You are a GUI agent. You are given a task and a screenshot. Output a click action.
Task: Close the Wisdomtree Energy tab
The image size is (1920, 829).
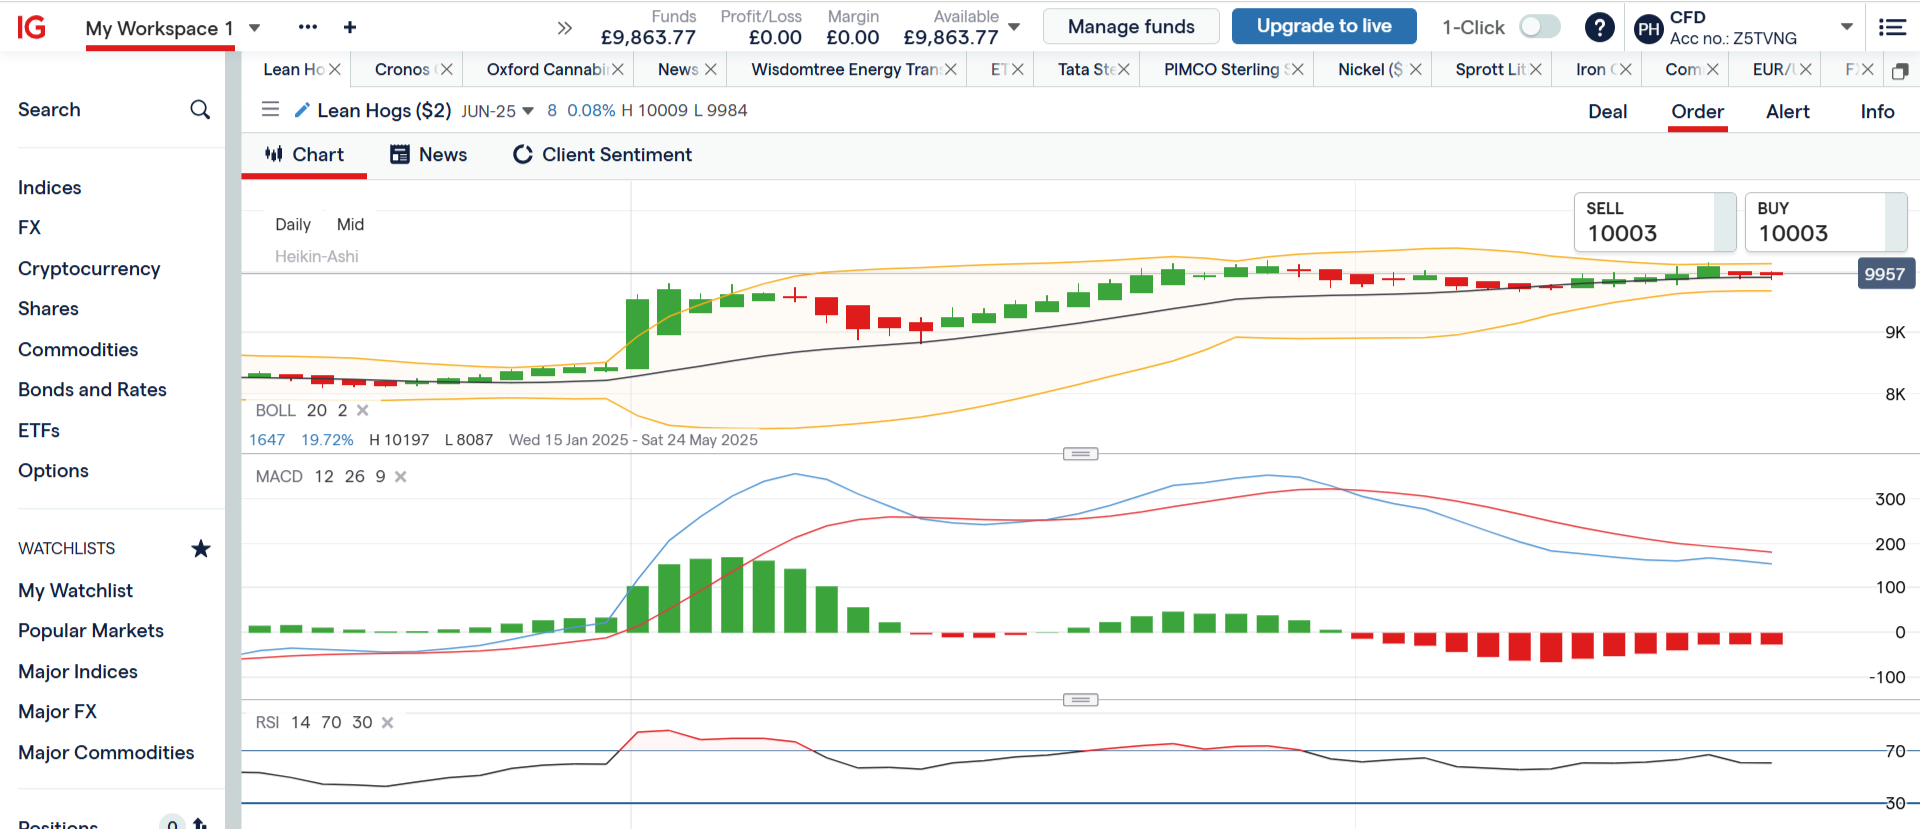[951, 69]
